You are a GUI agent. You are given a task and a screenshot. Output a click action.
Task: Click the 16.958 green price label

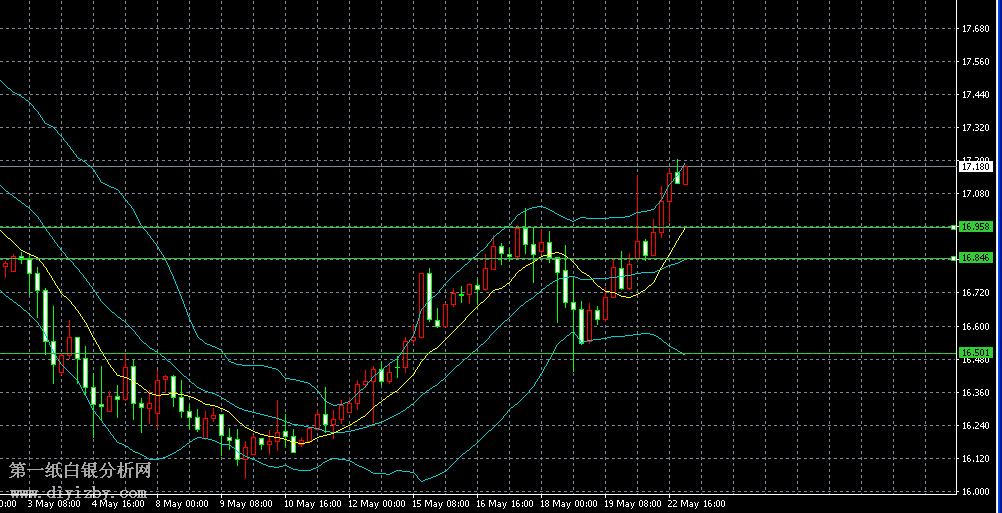[x=975, y=227]
